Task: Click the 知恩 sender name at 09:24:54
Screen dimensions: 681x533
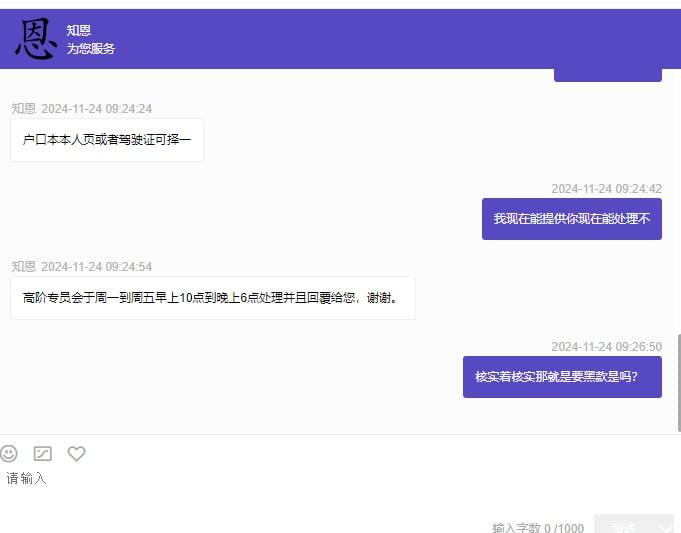Action: (x=24, y=267)
